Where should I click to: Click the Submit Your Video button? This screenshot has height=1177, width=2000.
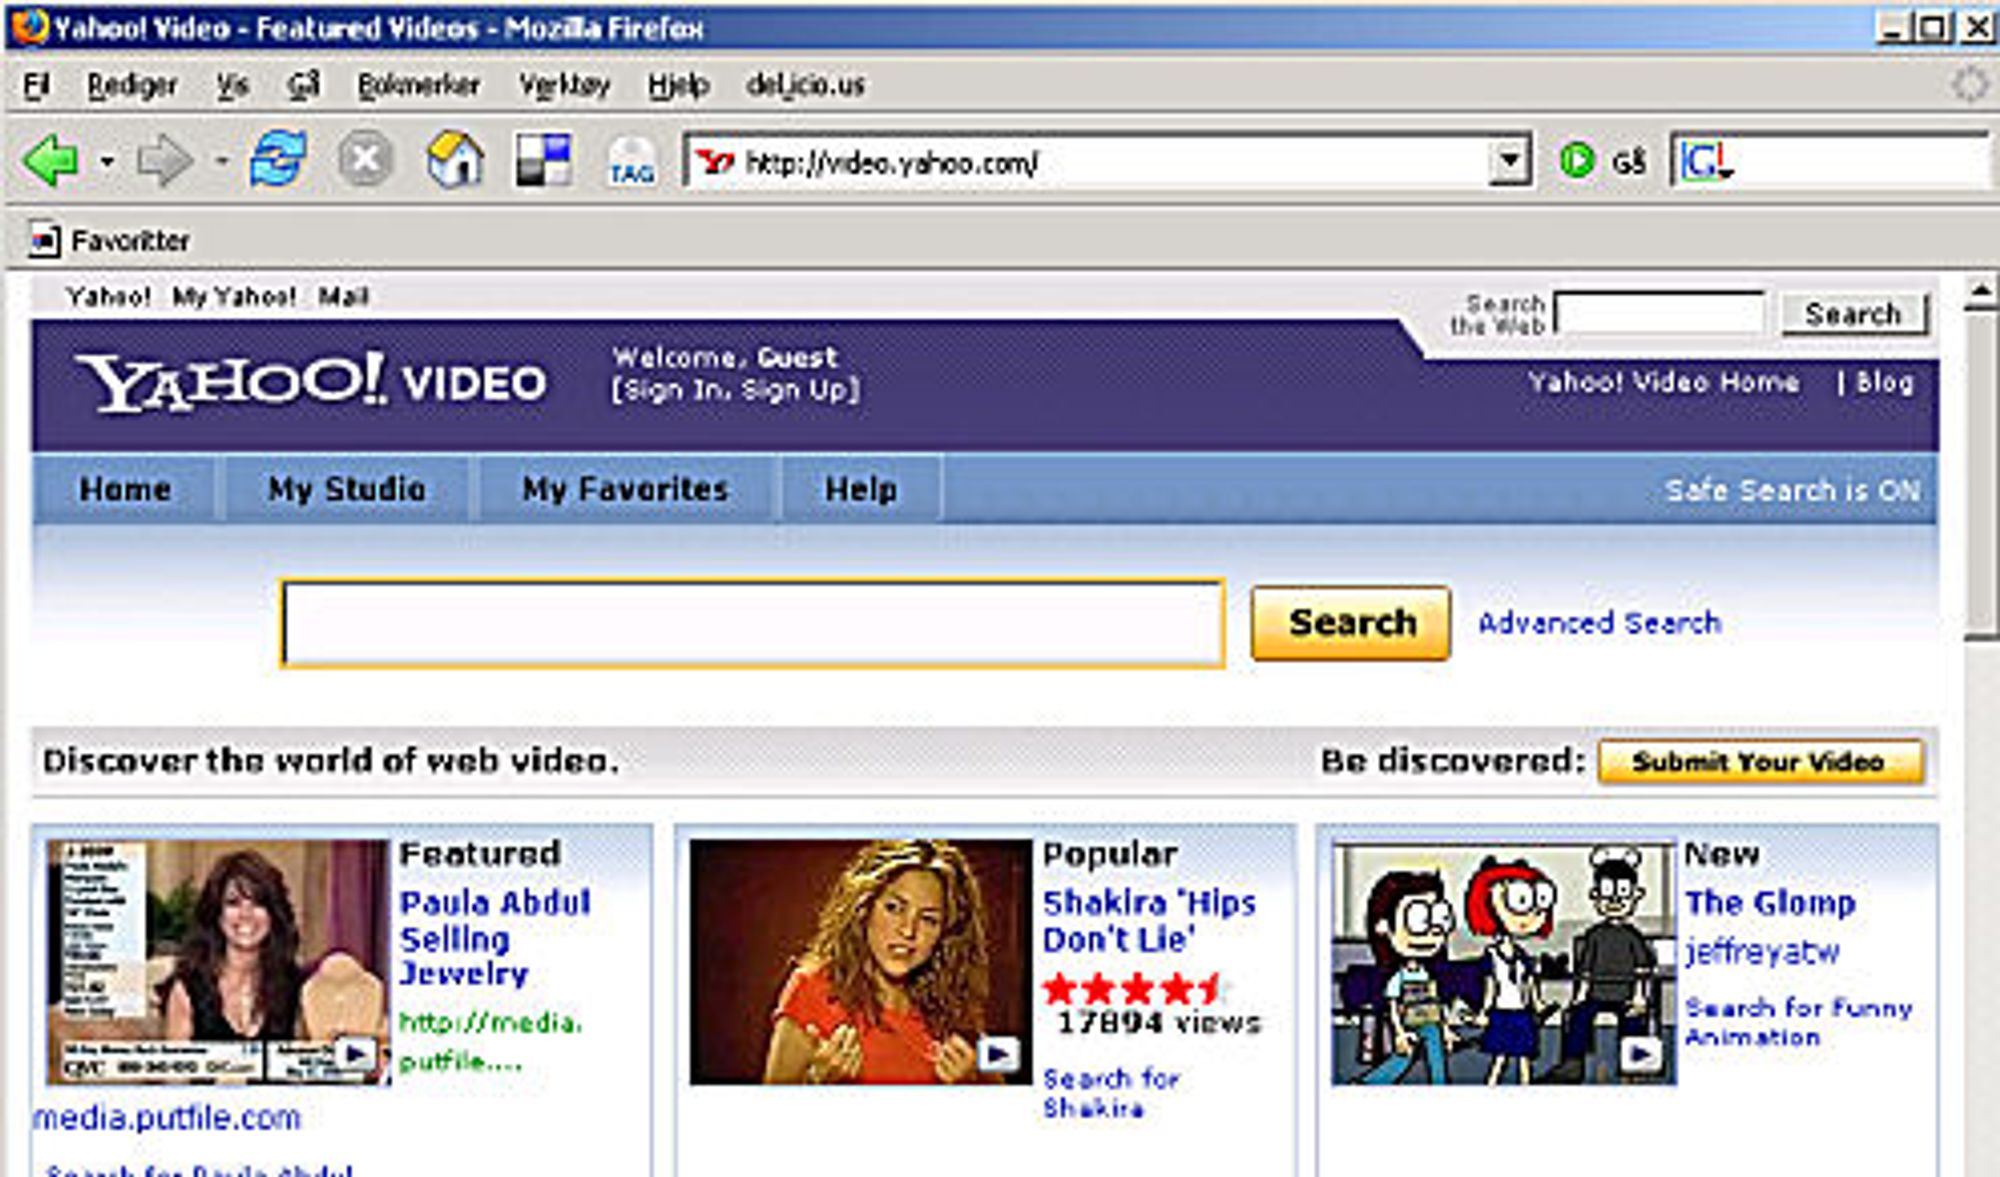click(1760, 762)
